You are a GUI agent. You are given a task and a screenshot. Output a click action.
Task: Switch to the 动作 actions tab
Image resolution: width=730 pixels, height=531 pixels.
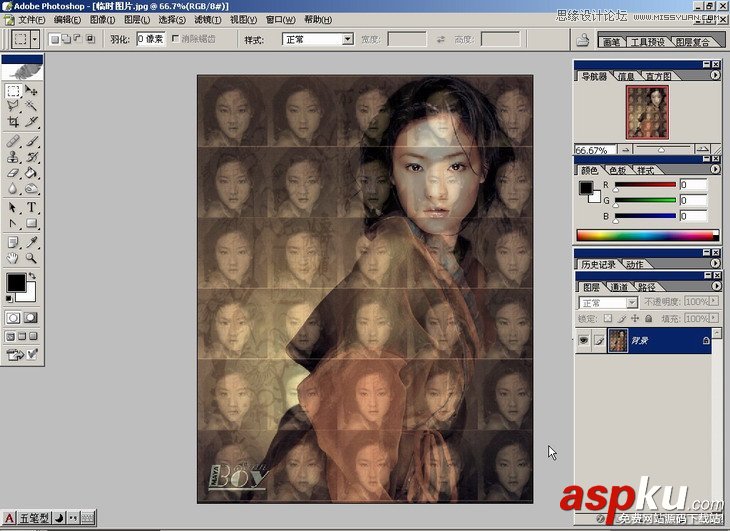coord(635,264)
